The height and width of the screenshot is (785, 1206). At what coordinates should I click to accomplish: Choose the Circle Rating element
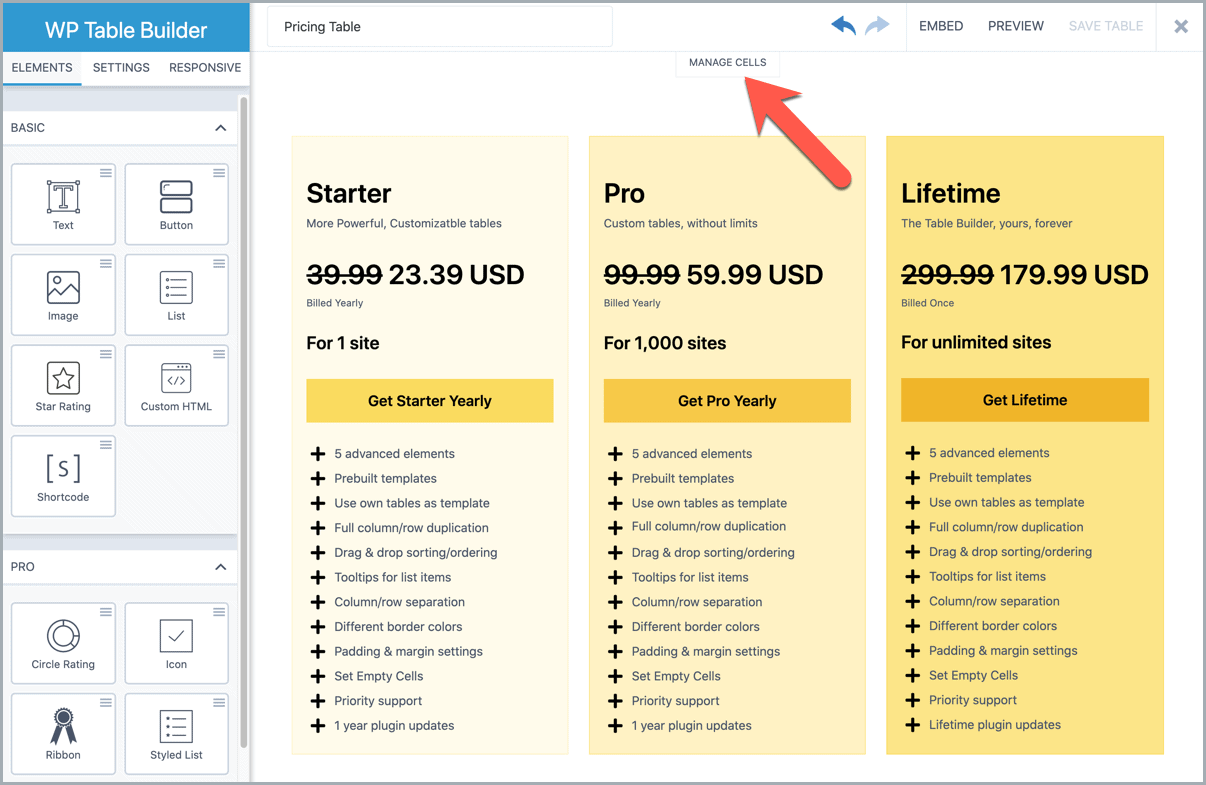pyautogui.click(x=63, y=642)
